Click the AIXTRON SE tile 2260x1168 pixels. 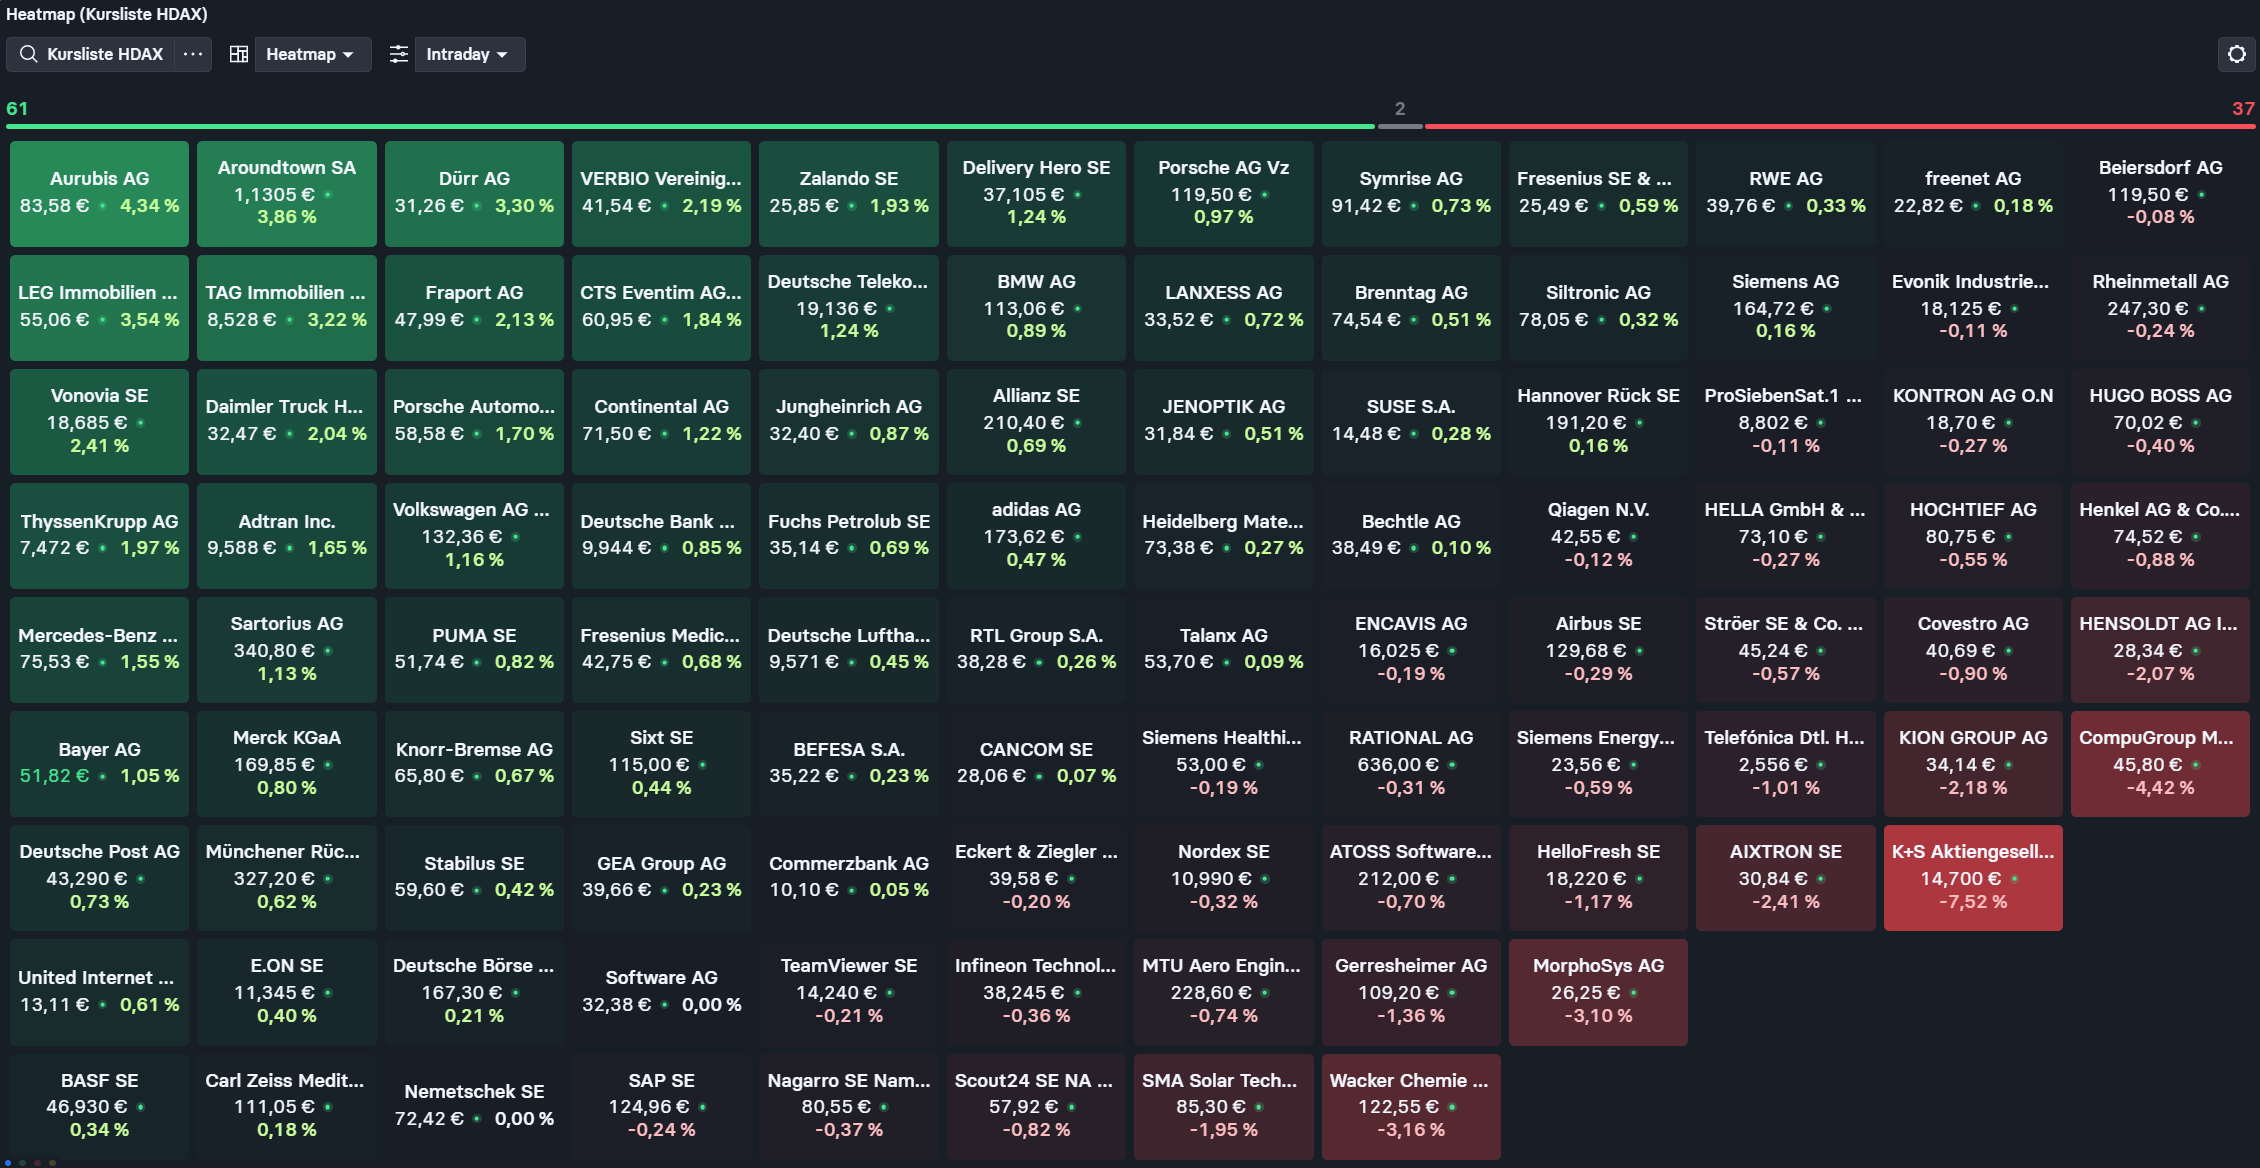pos(1786,878)
